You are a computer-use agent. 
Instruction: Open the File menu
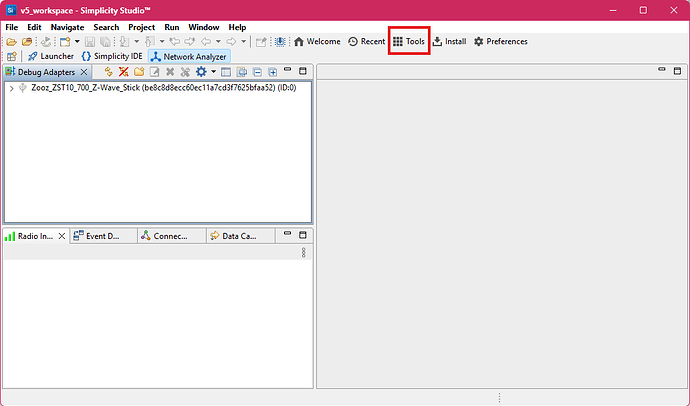pyautogui.click(x=11, y=27)
